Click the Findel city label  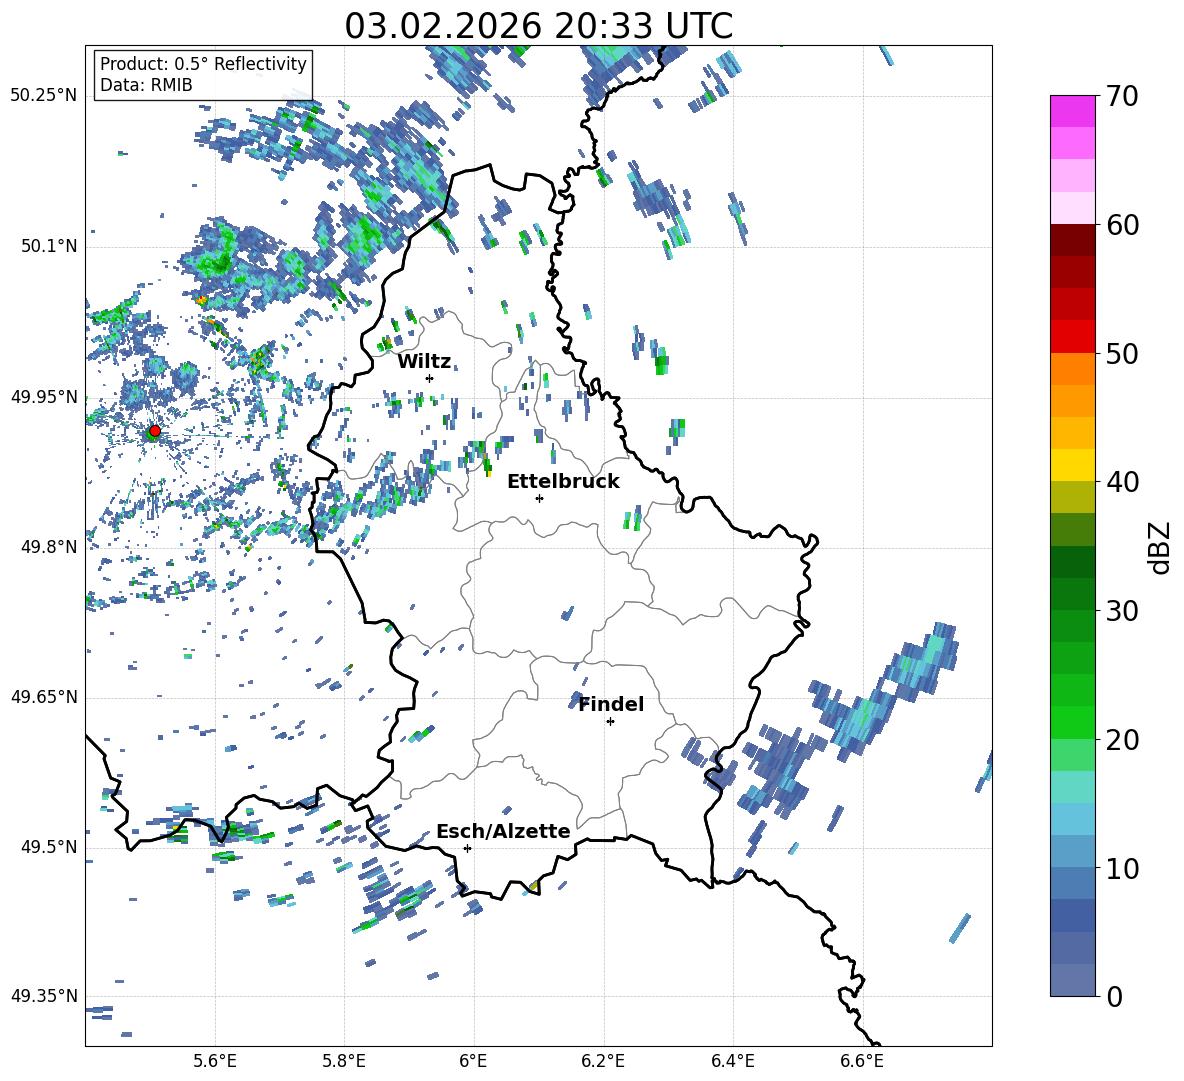pos(611,704)
